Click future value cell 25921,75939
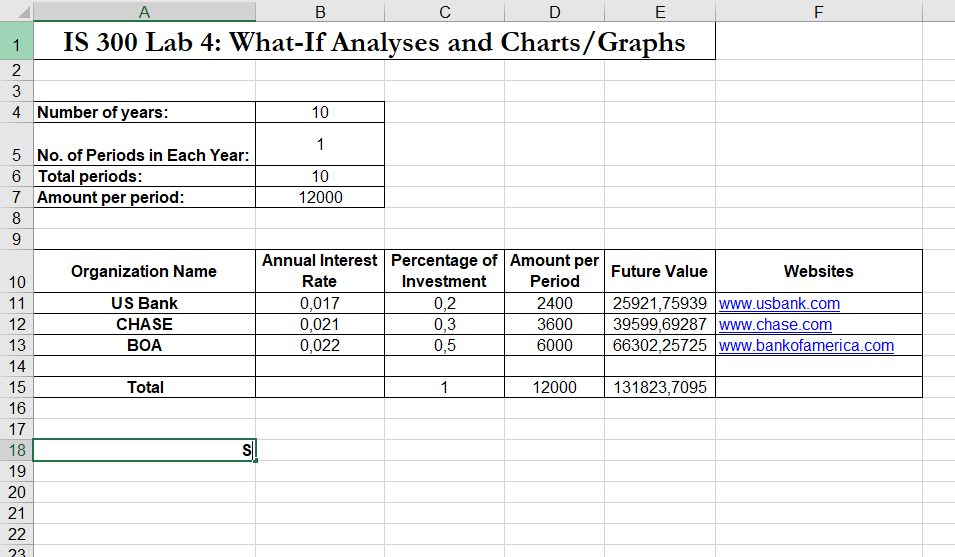 (660, 303)
